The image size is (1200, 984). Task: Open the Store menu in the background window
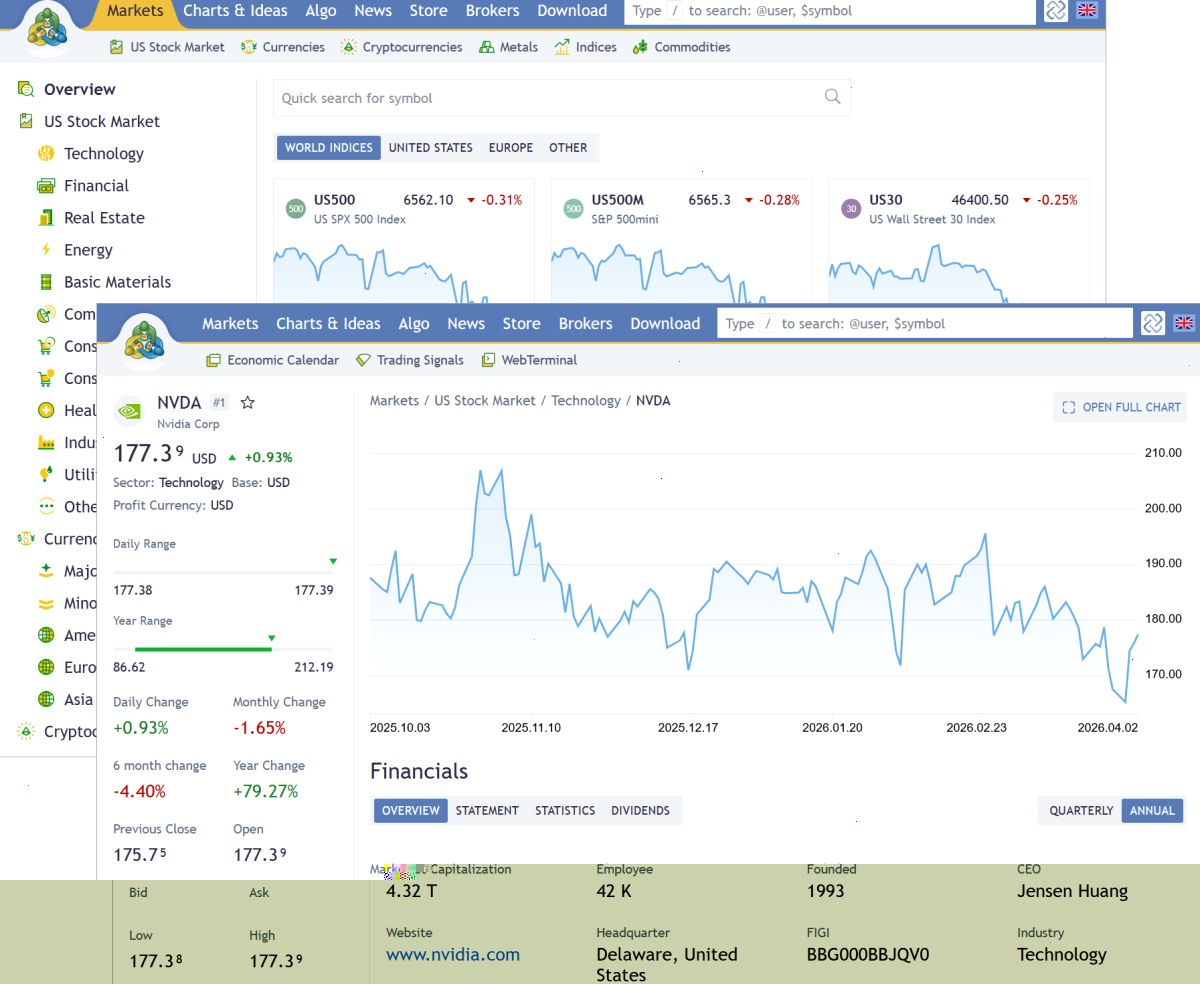tap(428, 11)
